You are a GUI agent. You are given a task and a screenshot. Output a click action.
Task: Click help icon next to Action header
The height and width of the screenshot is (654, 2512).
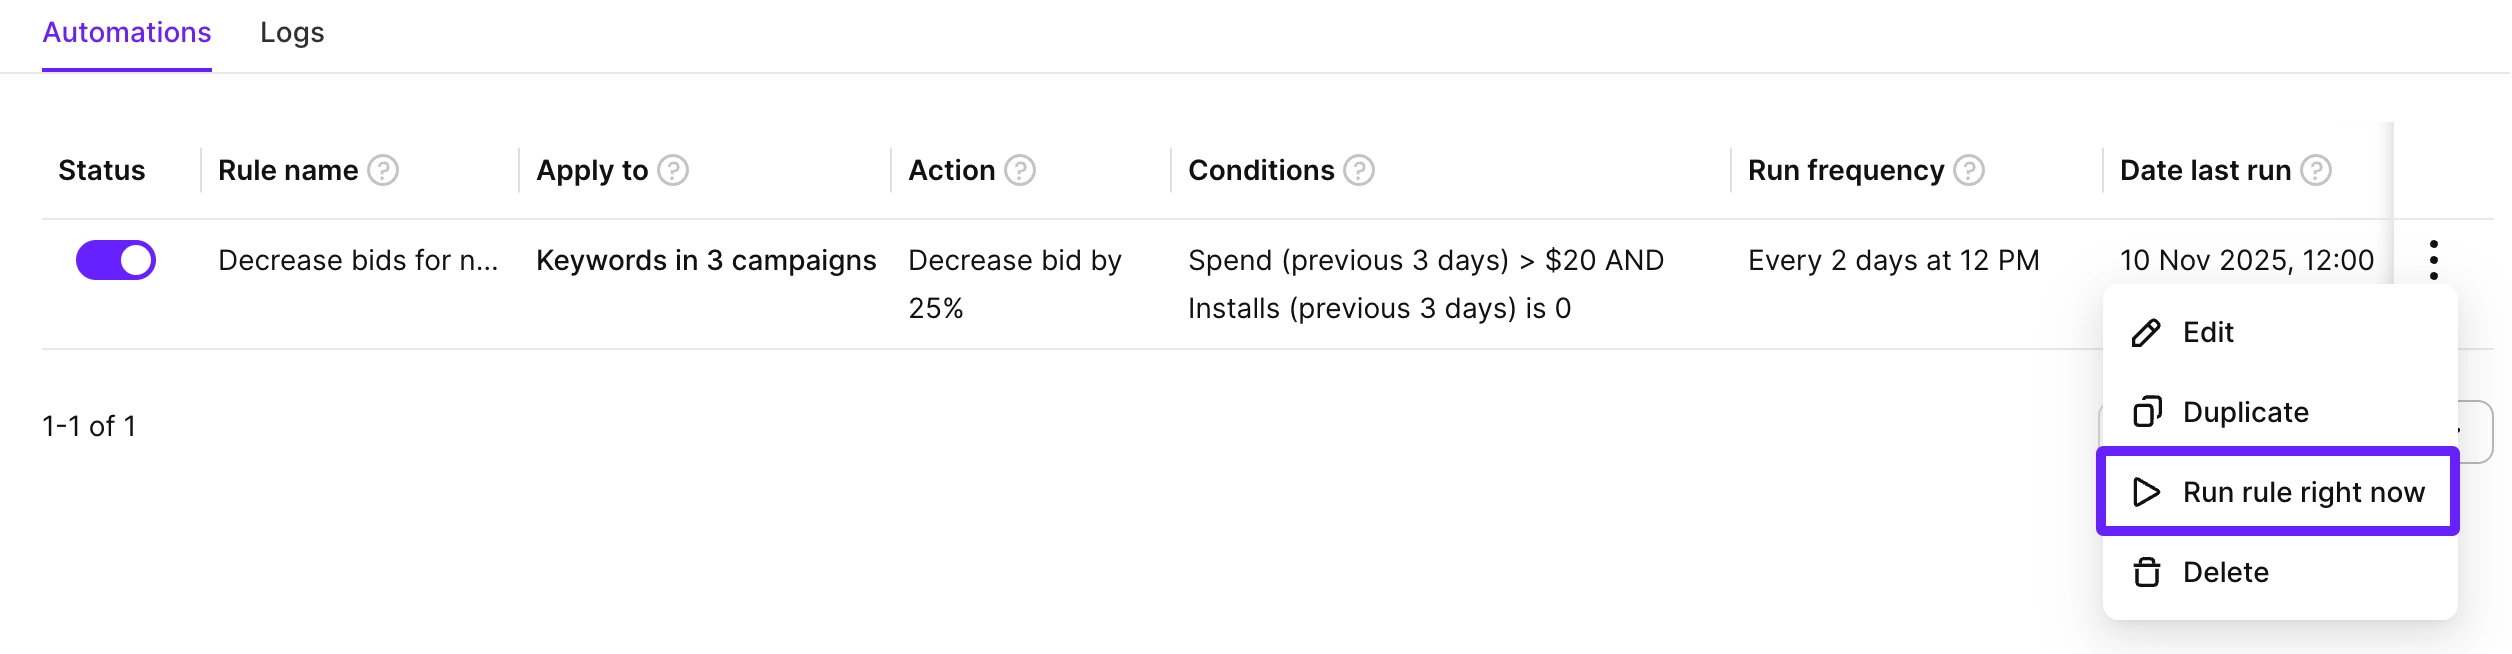[1020, 171]
